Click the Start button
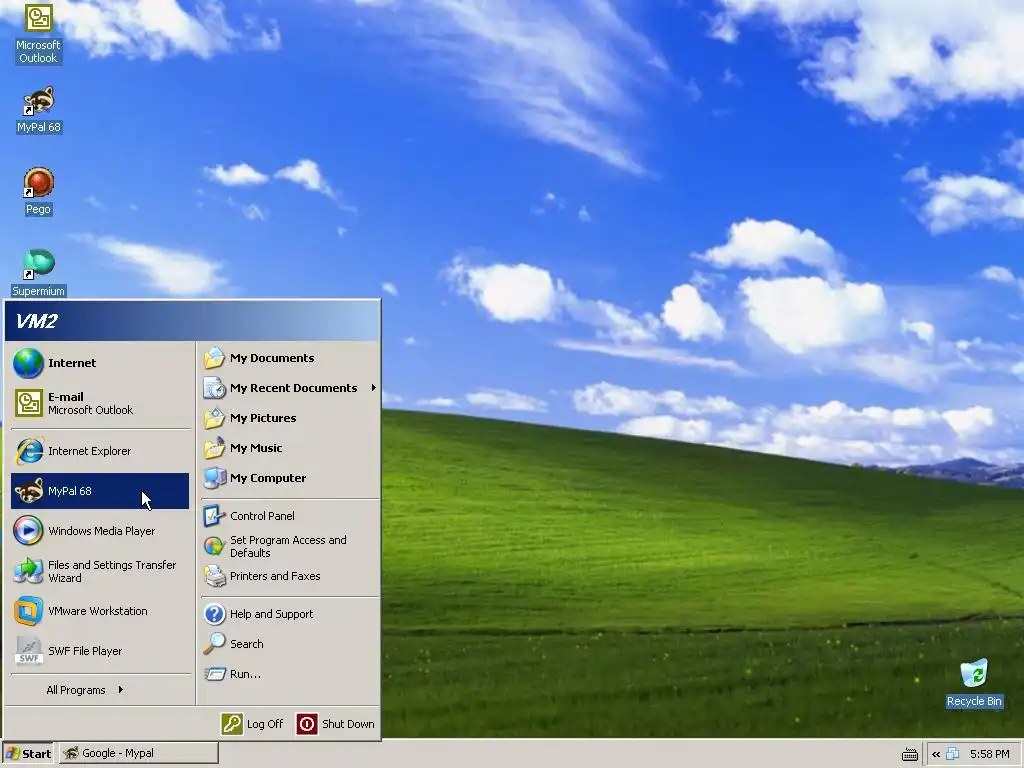The width and height of the screenshot is (1024, 768). 28,754
